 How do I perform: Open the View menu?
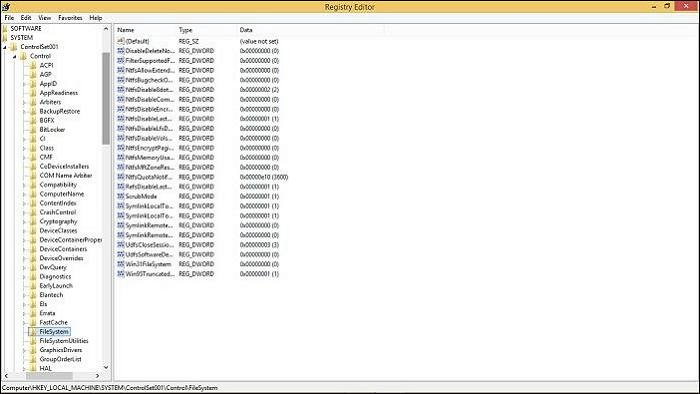pyautogui.click(x=45, y=18)
